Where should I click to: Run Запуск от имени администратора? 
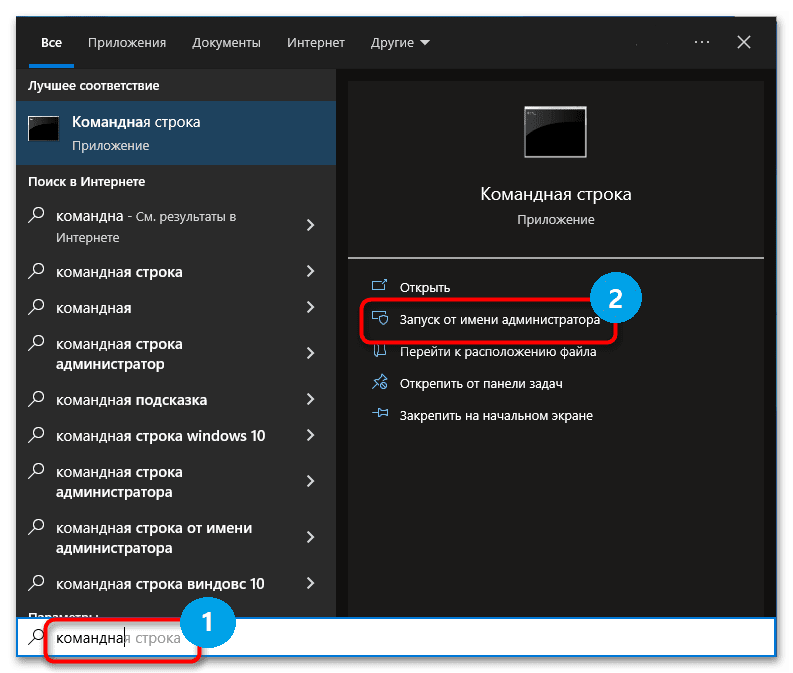[499, 320]
